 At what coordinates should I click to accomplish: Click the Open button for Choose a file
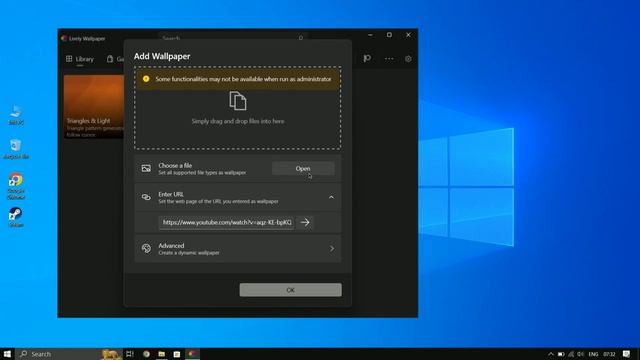click(x=303, y=169)
